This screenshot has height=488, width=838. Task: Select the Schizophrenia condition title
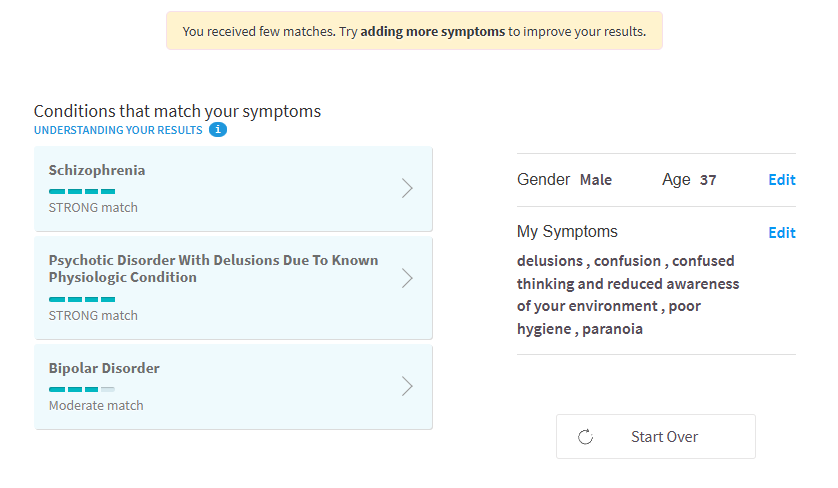pyautogui.click(x=97, y=170)
